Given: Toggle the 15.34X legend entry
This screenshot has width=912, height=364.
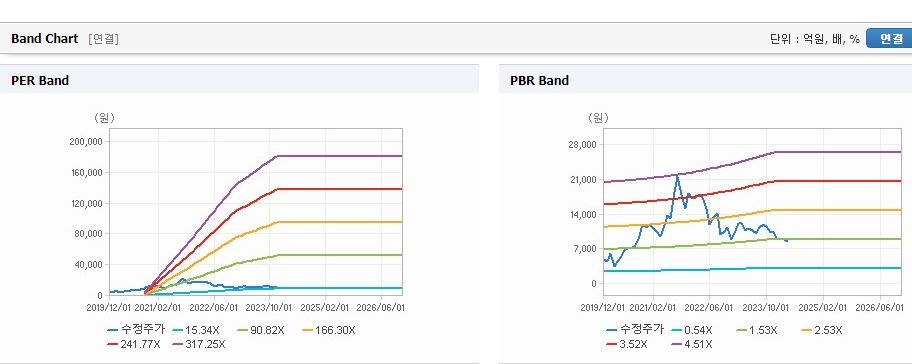Looking at the screenshot, I should coord(195,330).
